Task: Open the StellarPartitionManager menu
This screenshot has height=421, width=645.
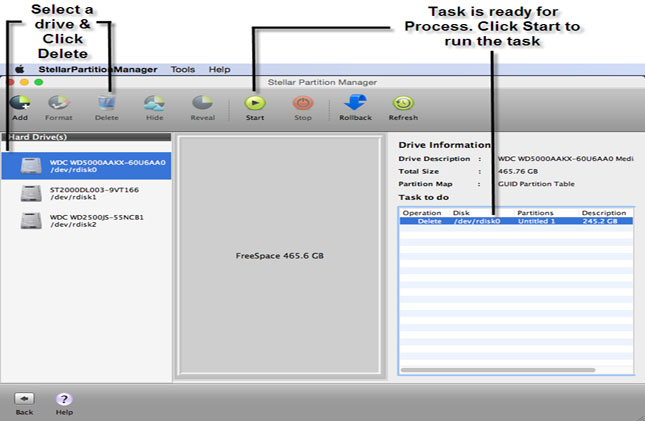Action: pos(98,69)
